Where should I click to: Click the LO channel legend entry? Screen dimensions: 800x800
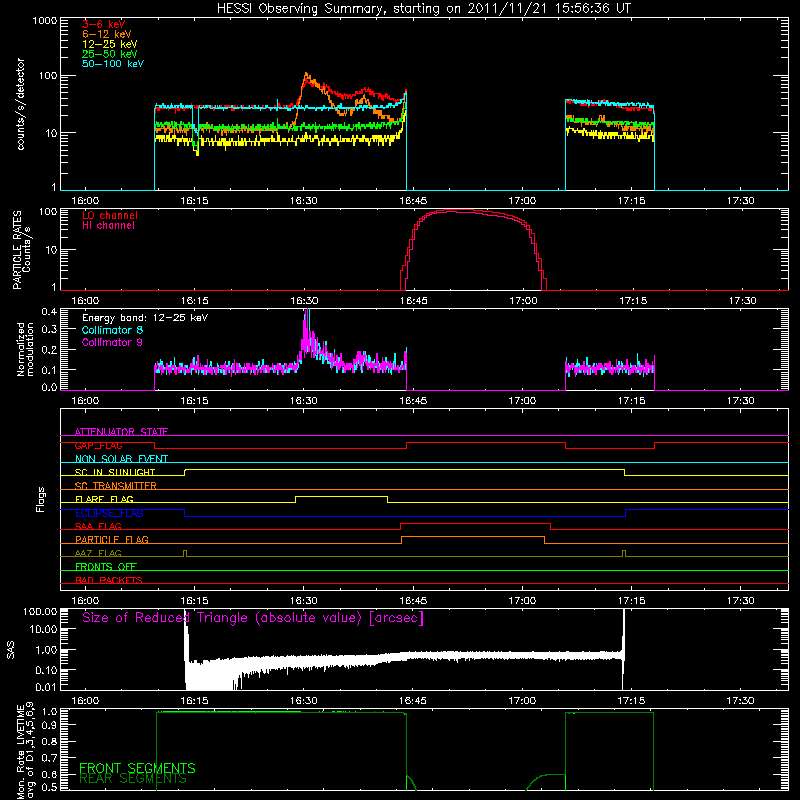point(110,215)
